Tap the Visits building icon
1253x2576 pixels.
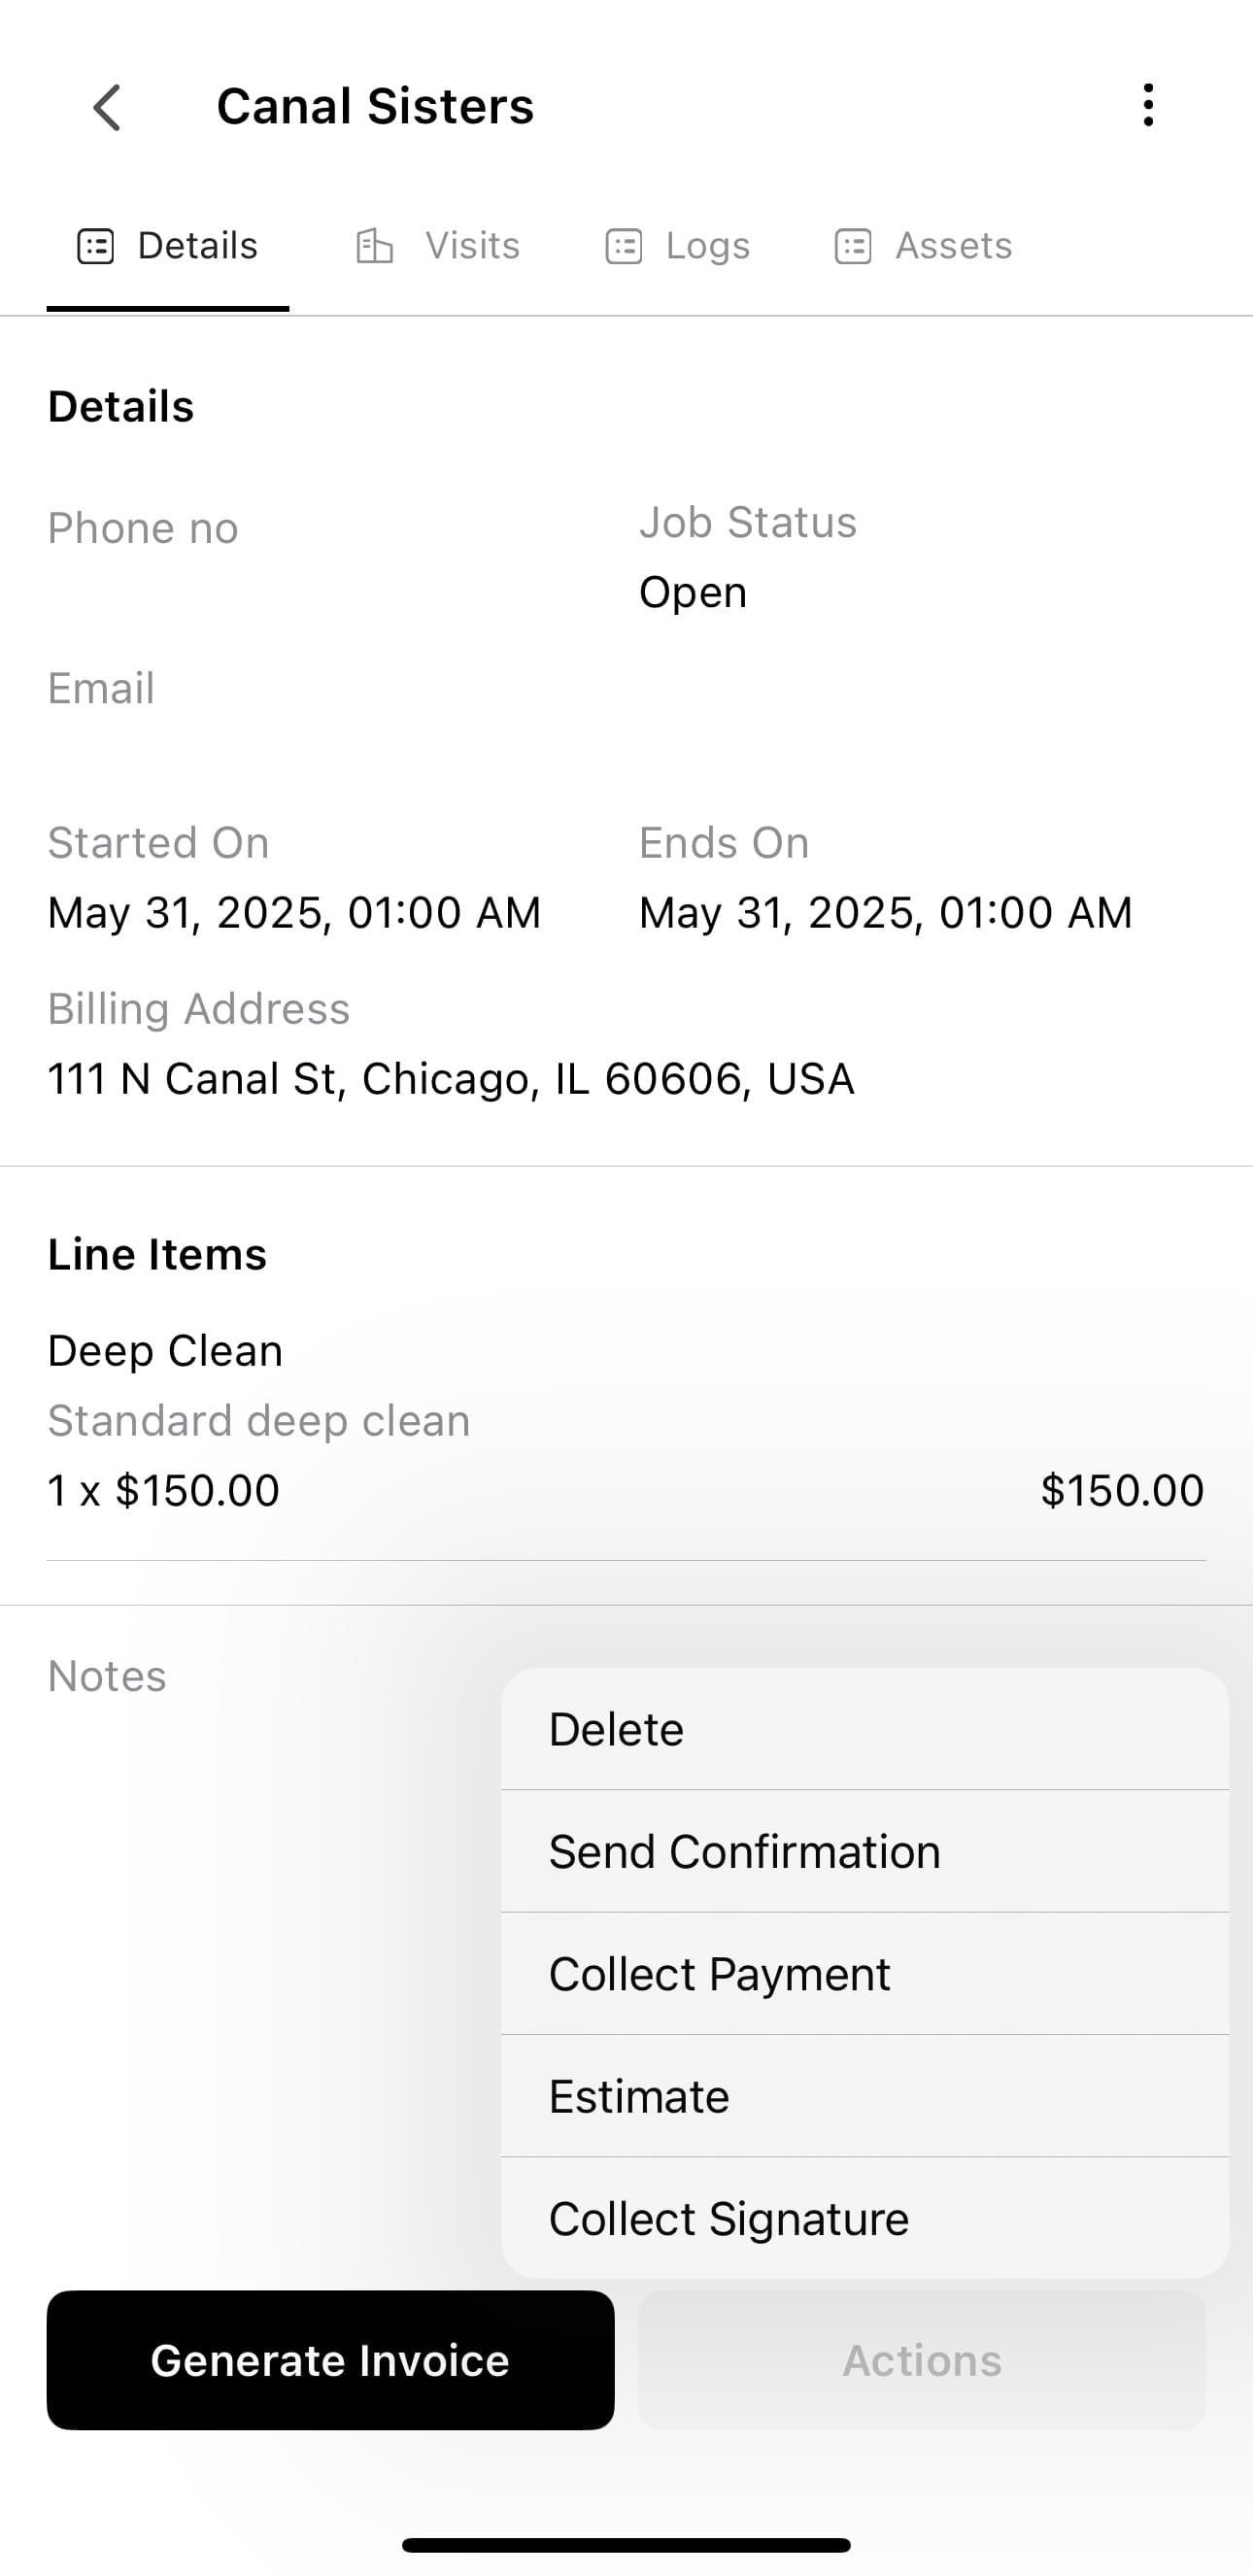[374, 246]
